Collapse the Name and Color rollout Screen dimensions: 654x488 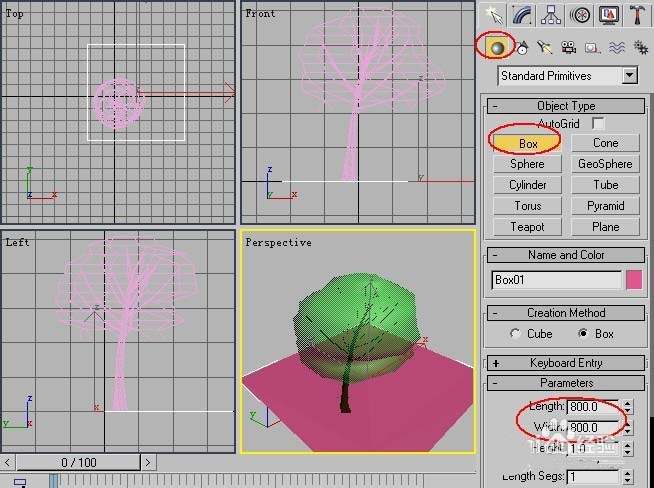(566, 255)
